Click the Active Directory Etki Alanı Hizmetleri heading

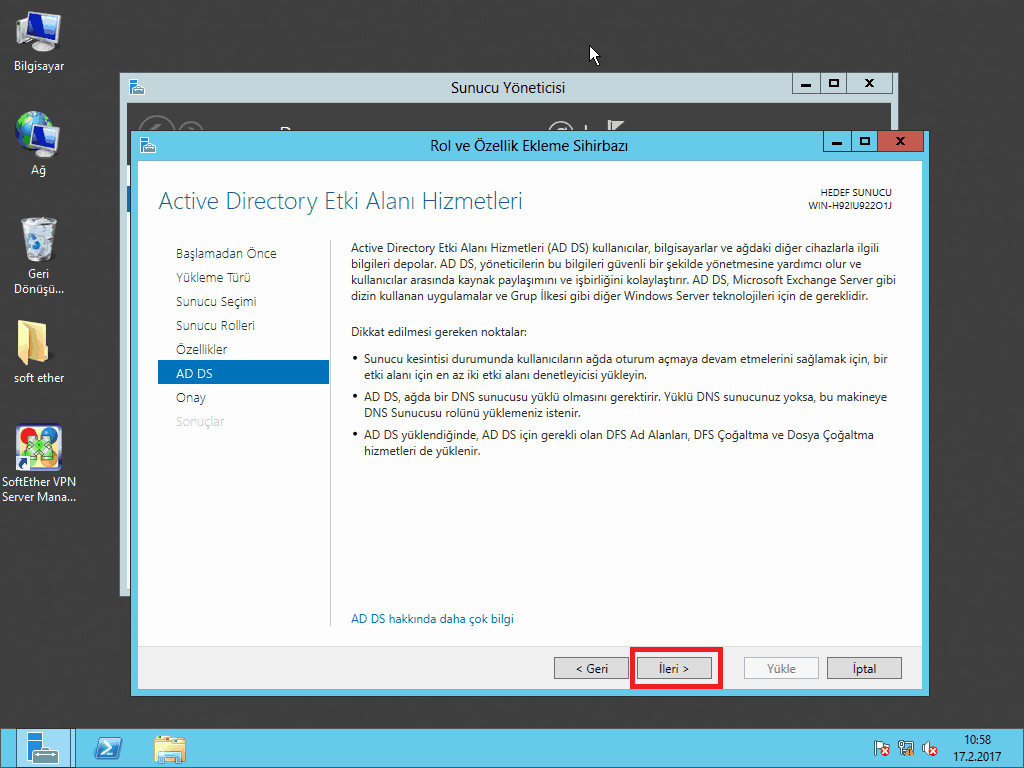pyautogui.click(x=340, y=201)
